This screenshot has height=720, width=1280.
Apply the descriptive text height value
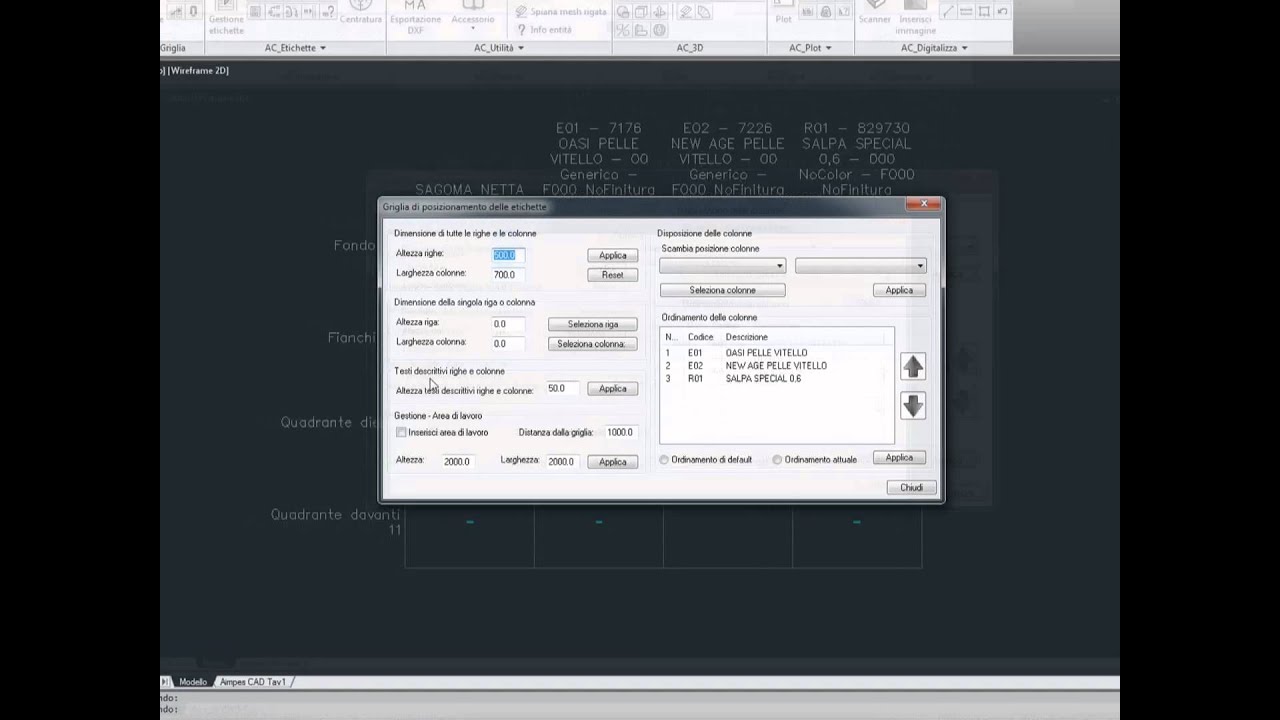click(x=612, y=389)
